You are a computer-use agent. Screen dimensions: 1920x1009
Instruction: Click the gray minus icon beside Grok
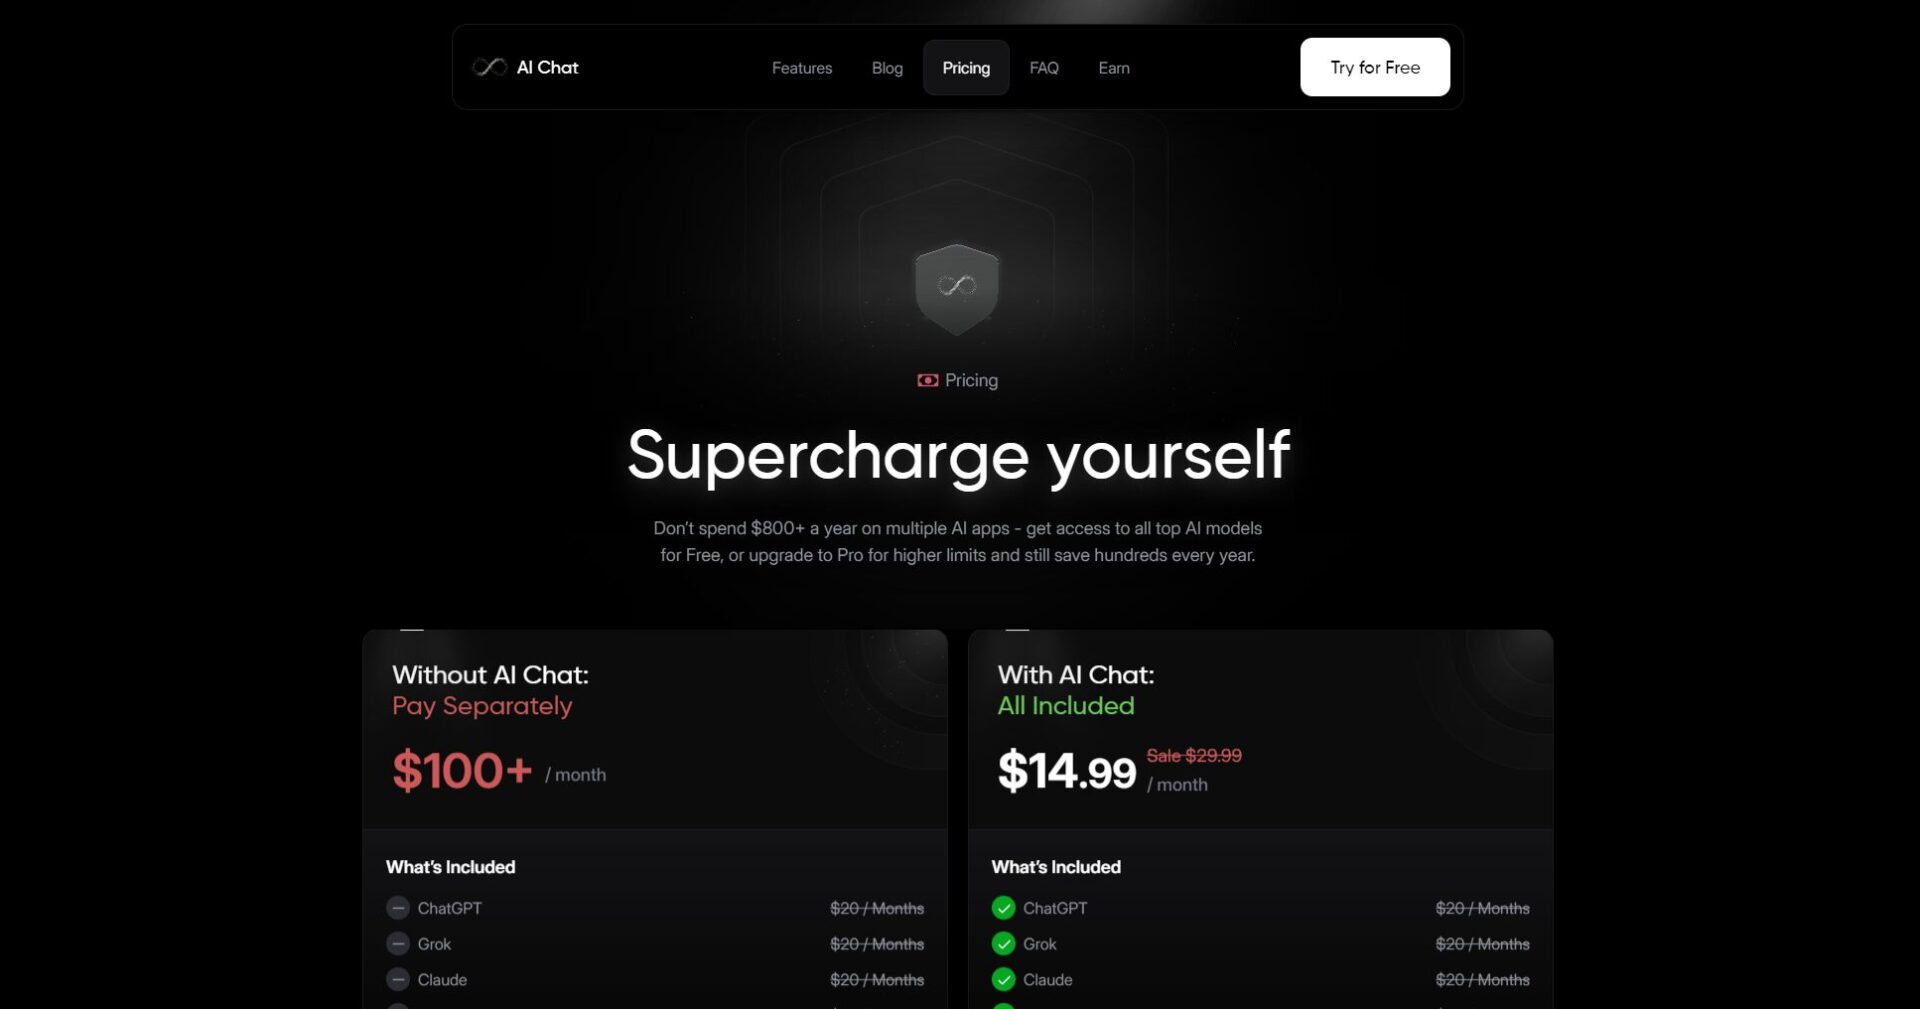coord(398,944)
